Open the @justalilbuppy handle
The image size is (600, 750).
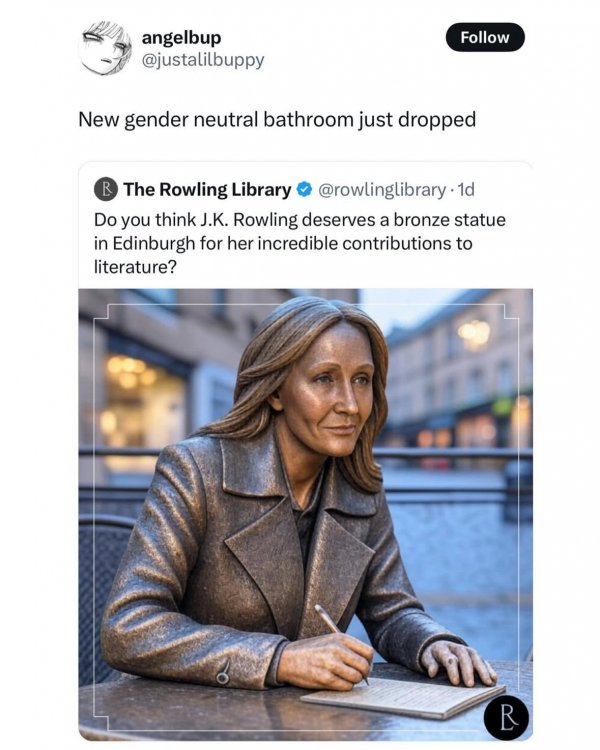click(x=203, y=60)
